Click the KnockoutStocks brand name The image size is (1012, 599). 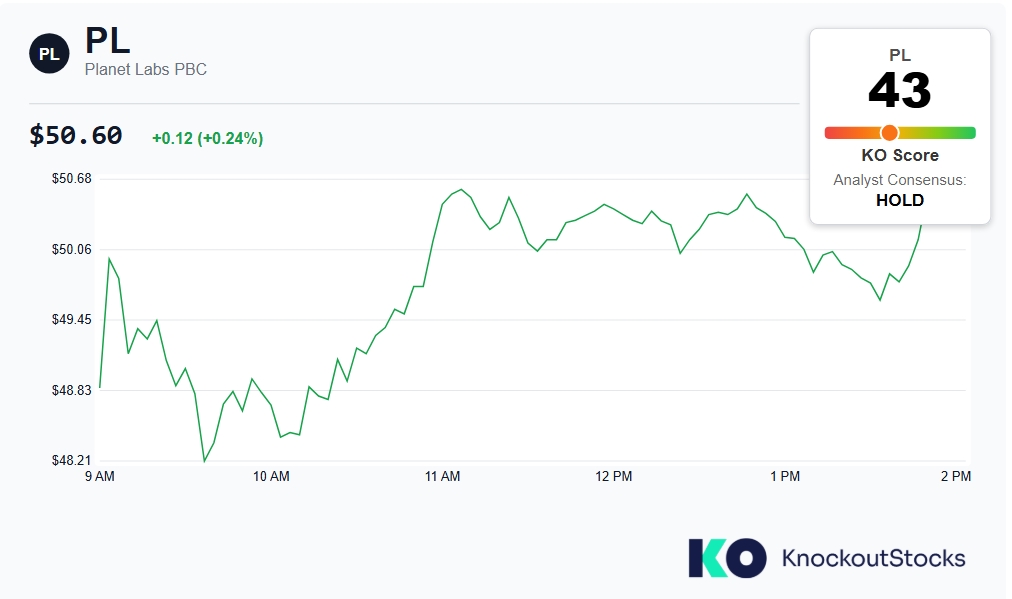coord(873,558)
